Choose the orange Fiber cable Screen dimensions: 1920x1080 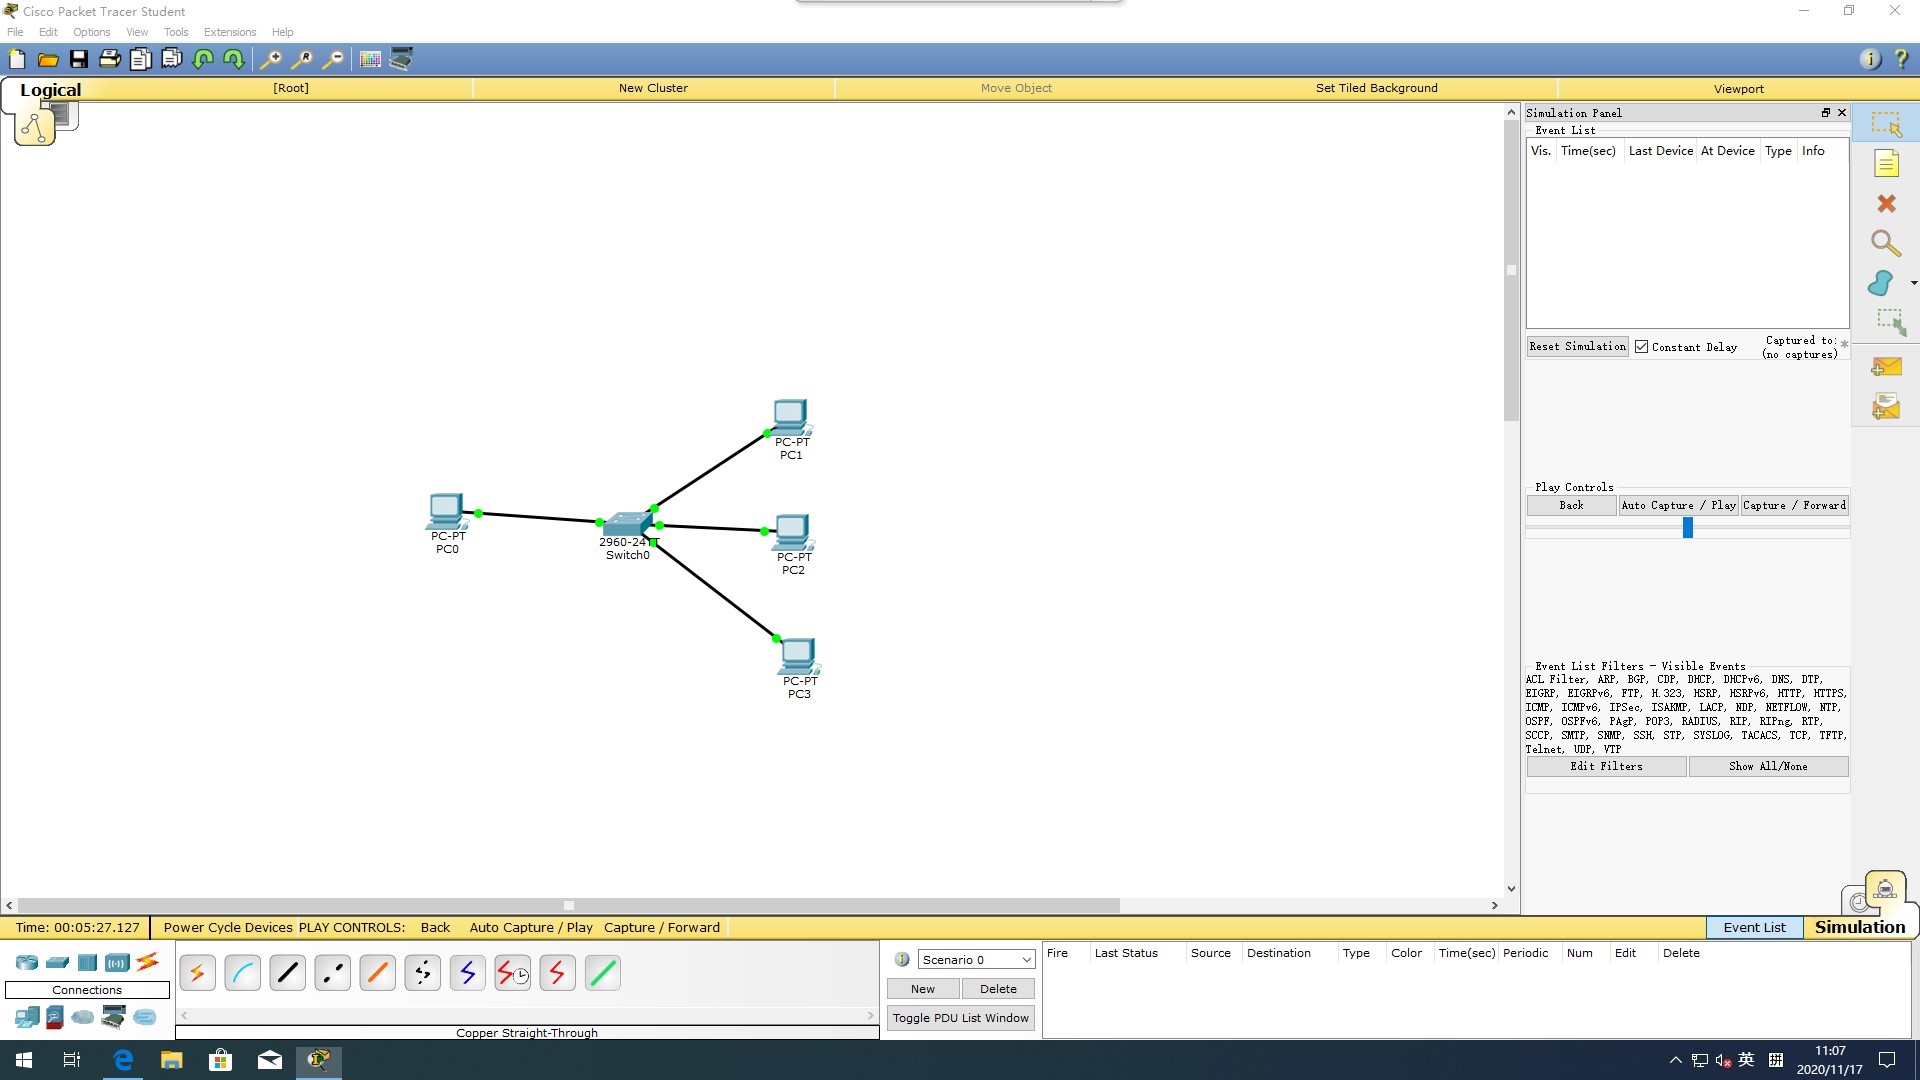tap(377, 973)
